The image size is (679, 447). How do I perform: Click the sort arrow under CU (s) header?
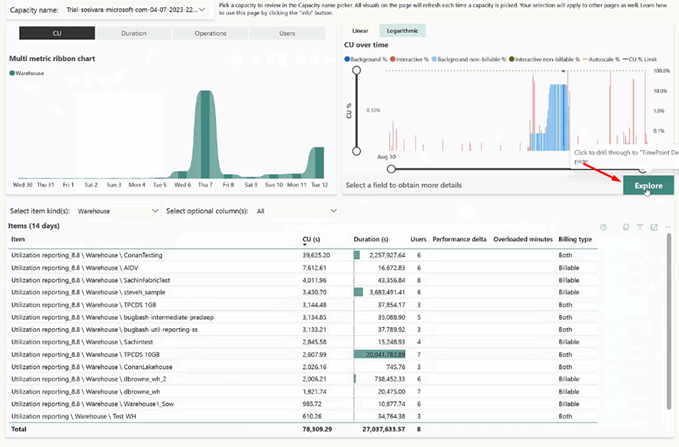click(304, 245)
